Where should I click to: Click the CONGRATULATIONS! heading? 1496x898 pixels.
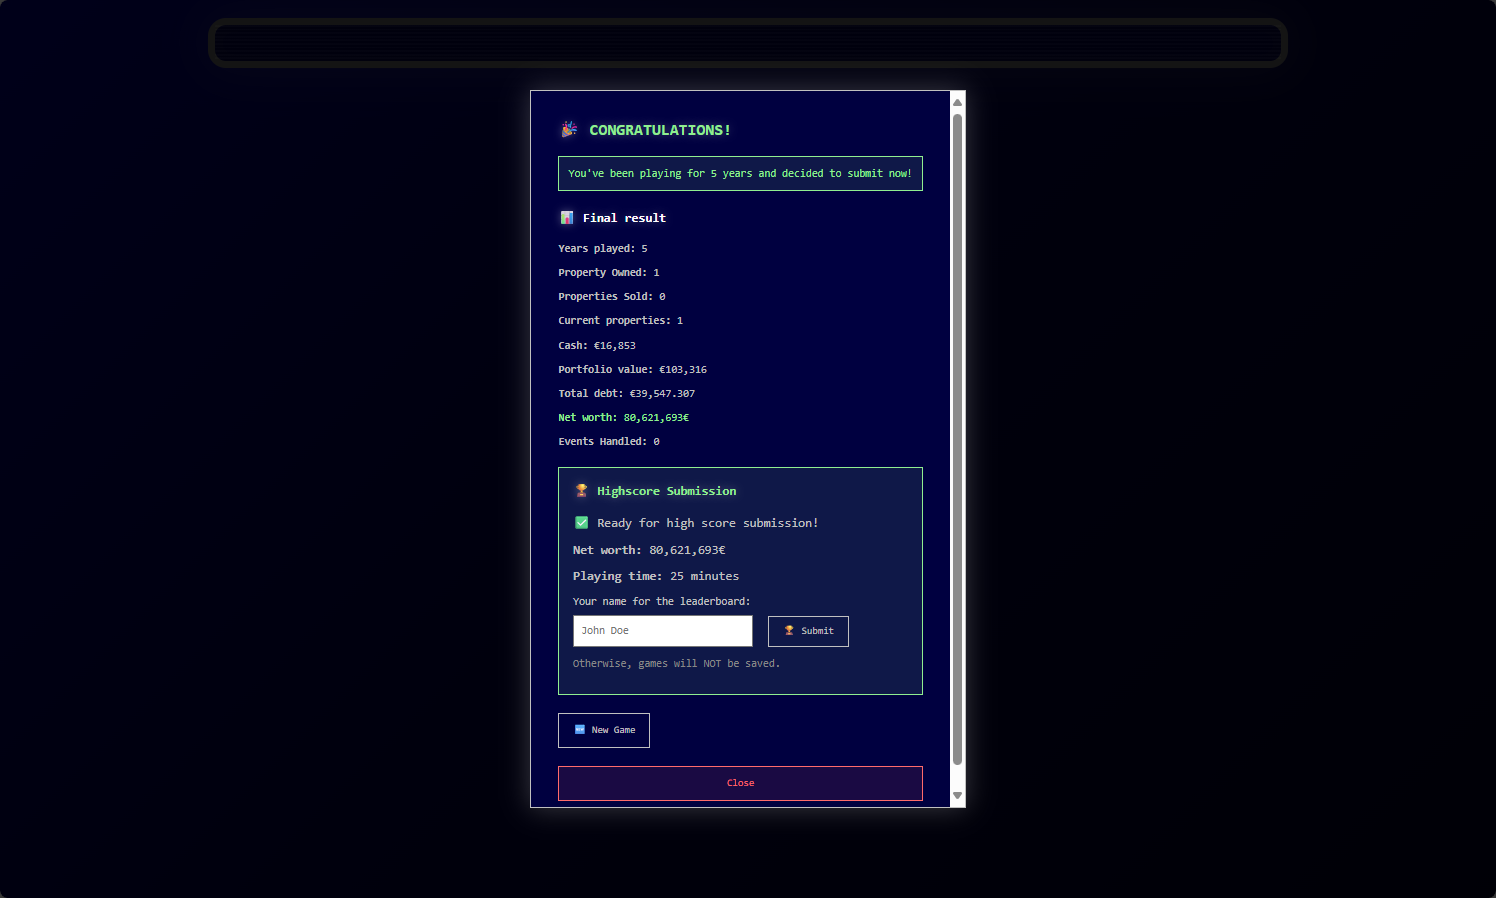[x=660, y=130]
